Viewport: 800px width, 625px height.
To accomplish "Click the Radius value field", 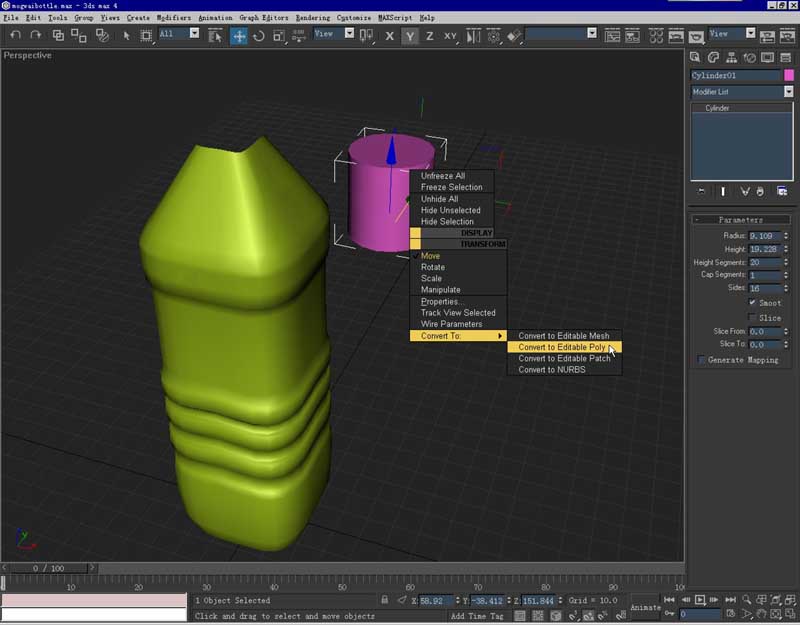I will [x=764, y=236].
